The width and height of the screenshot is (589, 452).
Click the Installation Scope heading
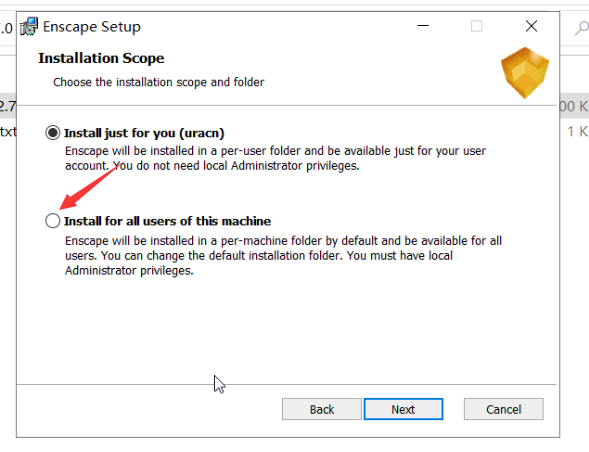pyautogui.click(x=101, y=58)
